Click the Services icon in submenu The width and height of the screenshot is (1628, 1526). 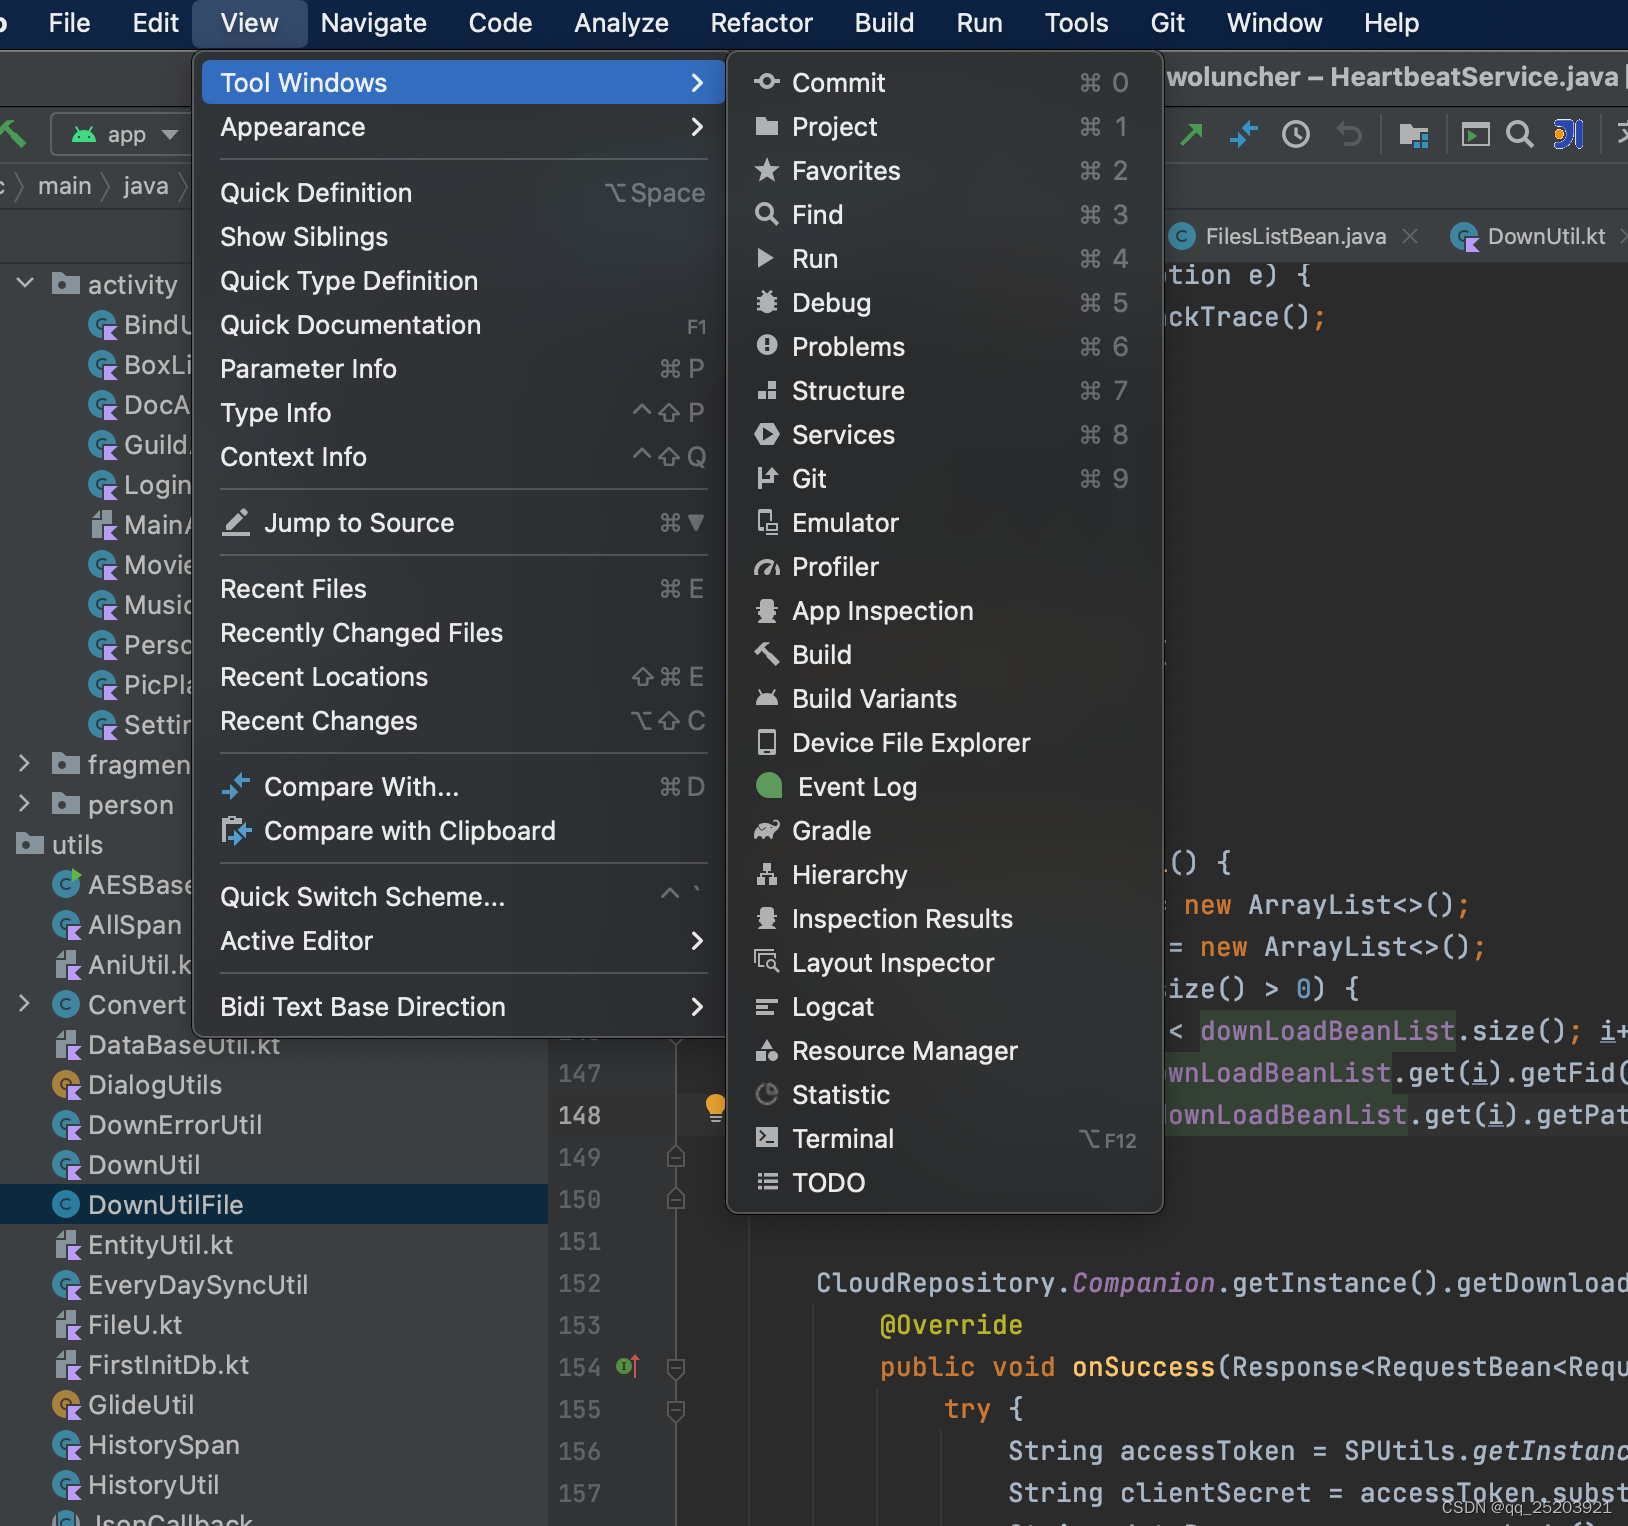coord(767,435)
